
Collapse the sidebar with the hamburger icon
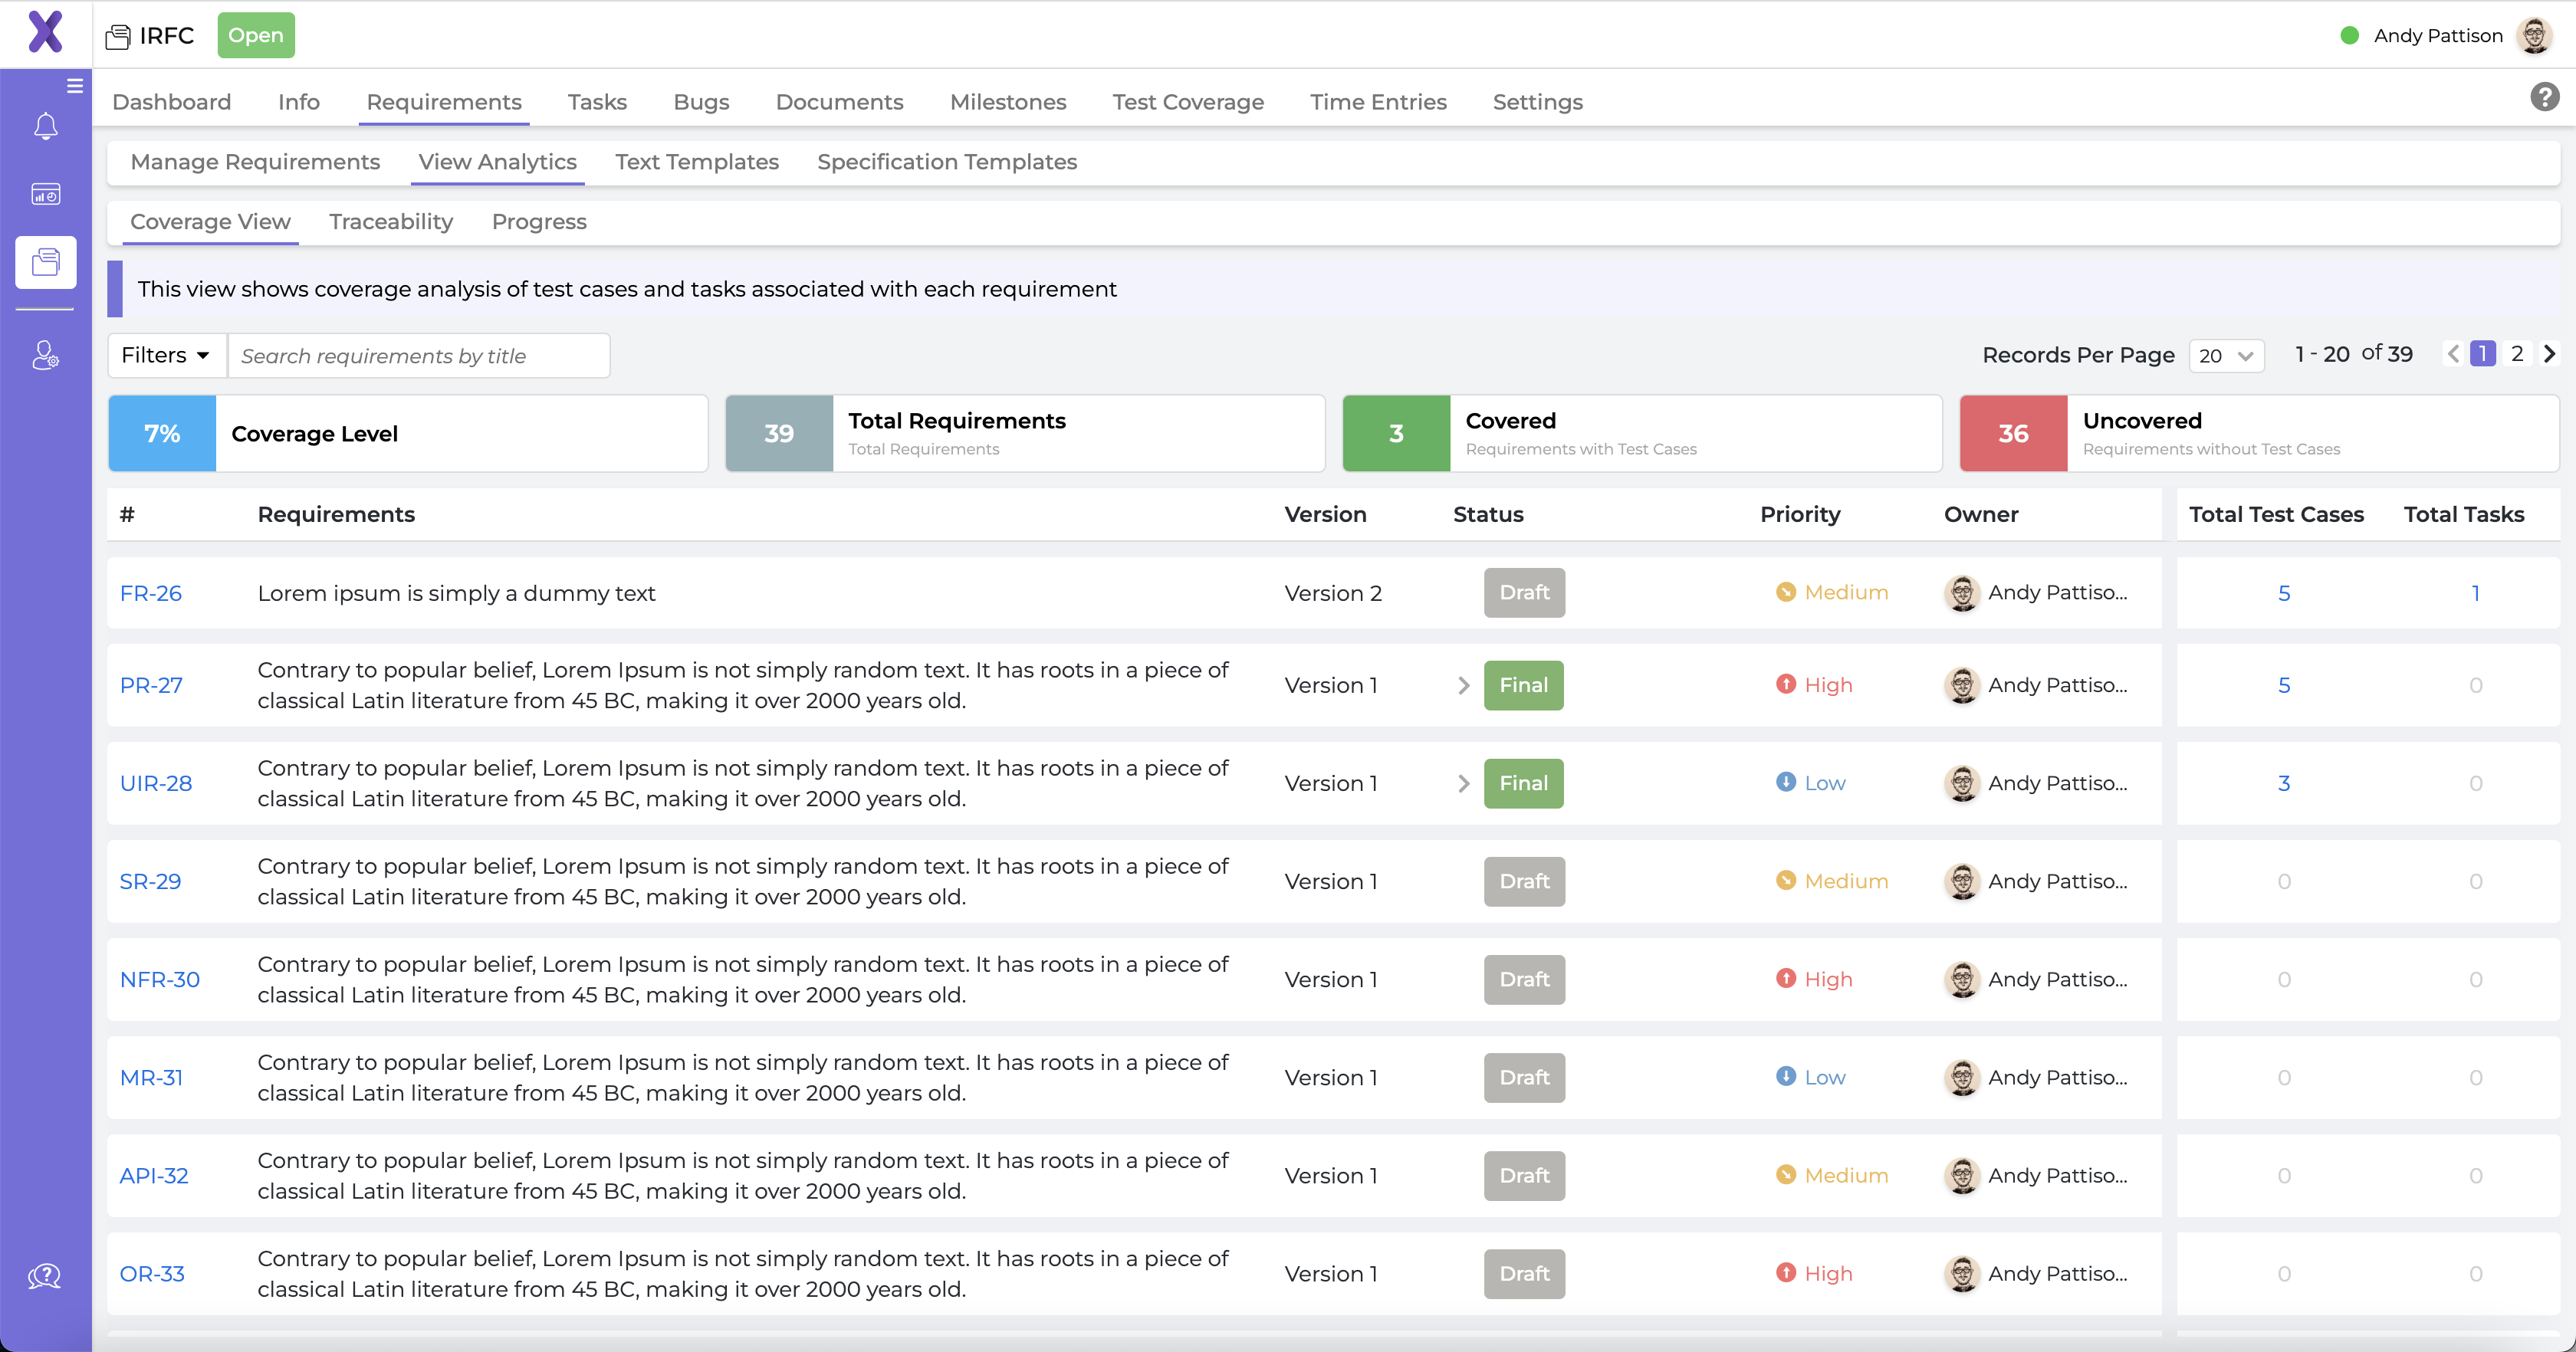pos(76,85)
